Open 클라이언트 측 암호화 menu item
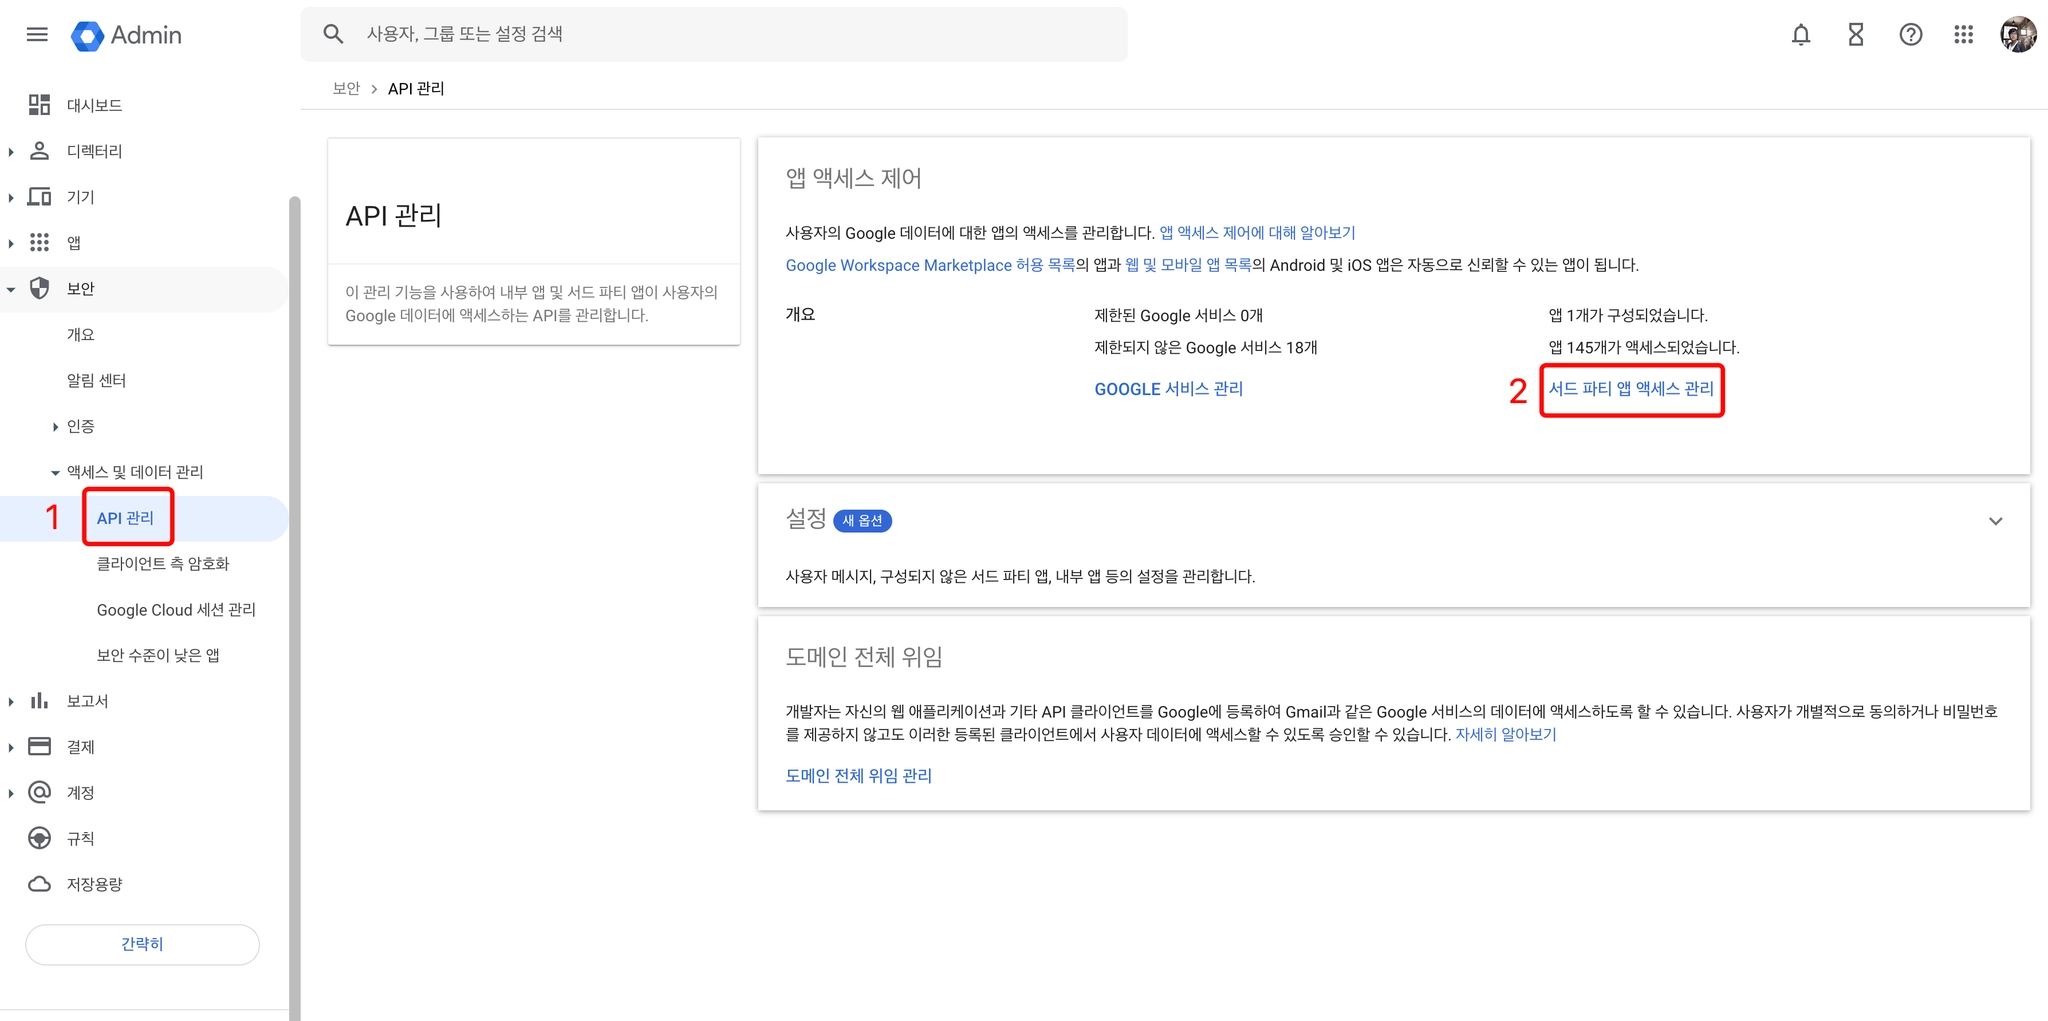The height and width of the screenshot is (1021, 2048). tap(163, 564)
